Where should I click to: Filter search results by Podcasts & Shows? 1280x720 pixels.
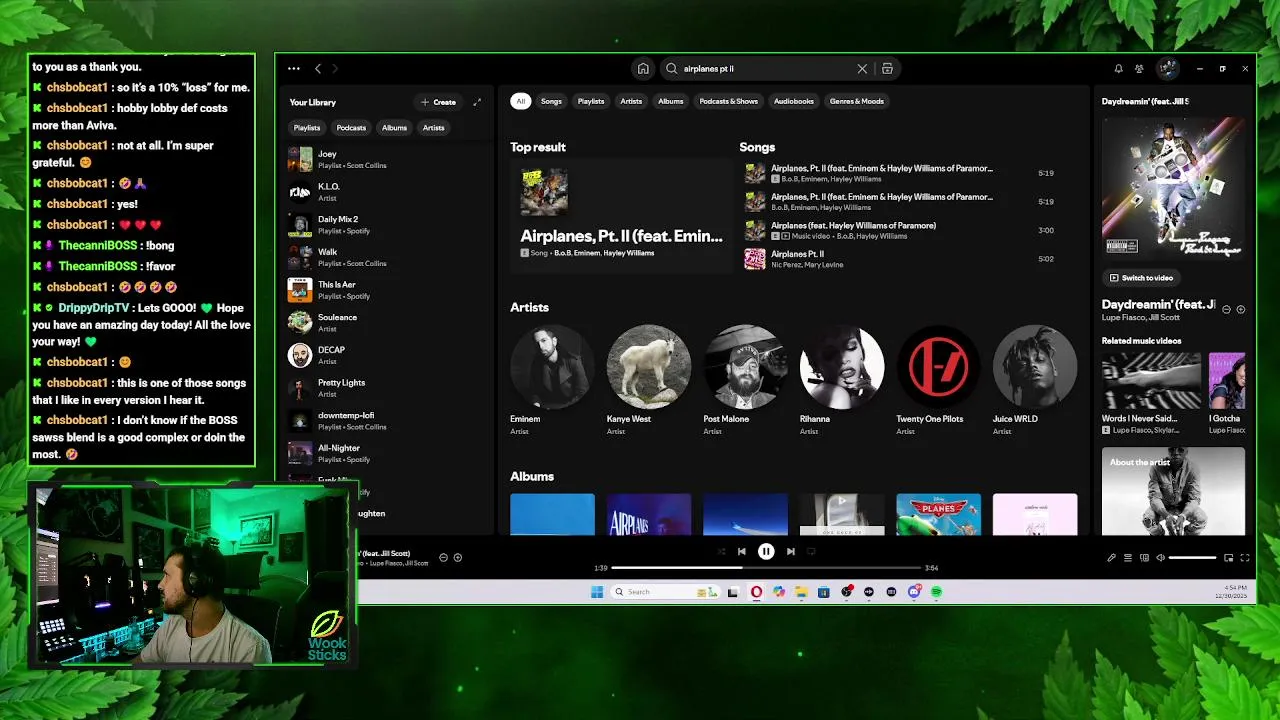coord(729,101)
